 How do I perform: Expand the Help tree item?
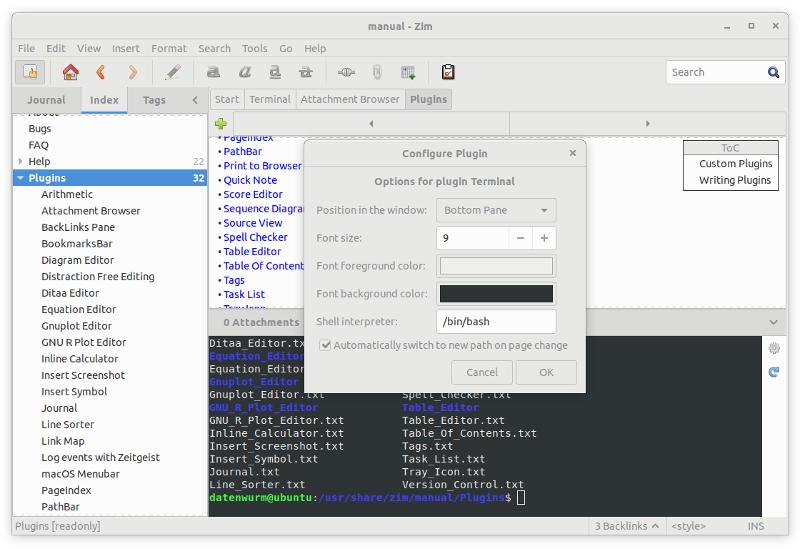[20, 161]
